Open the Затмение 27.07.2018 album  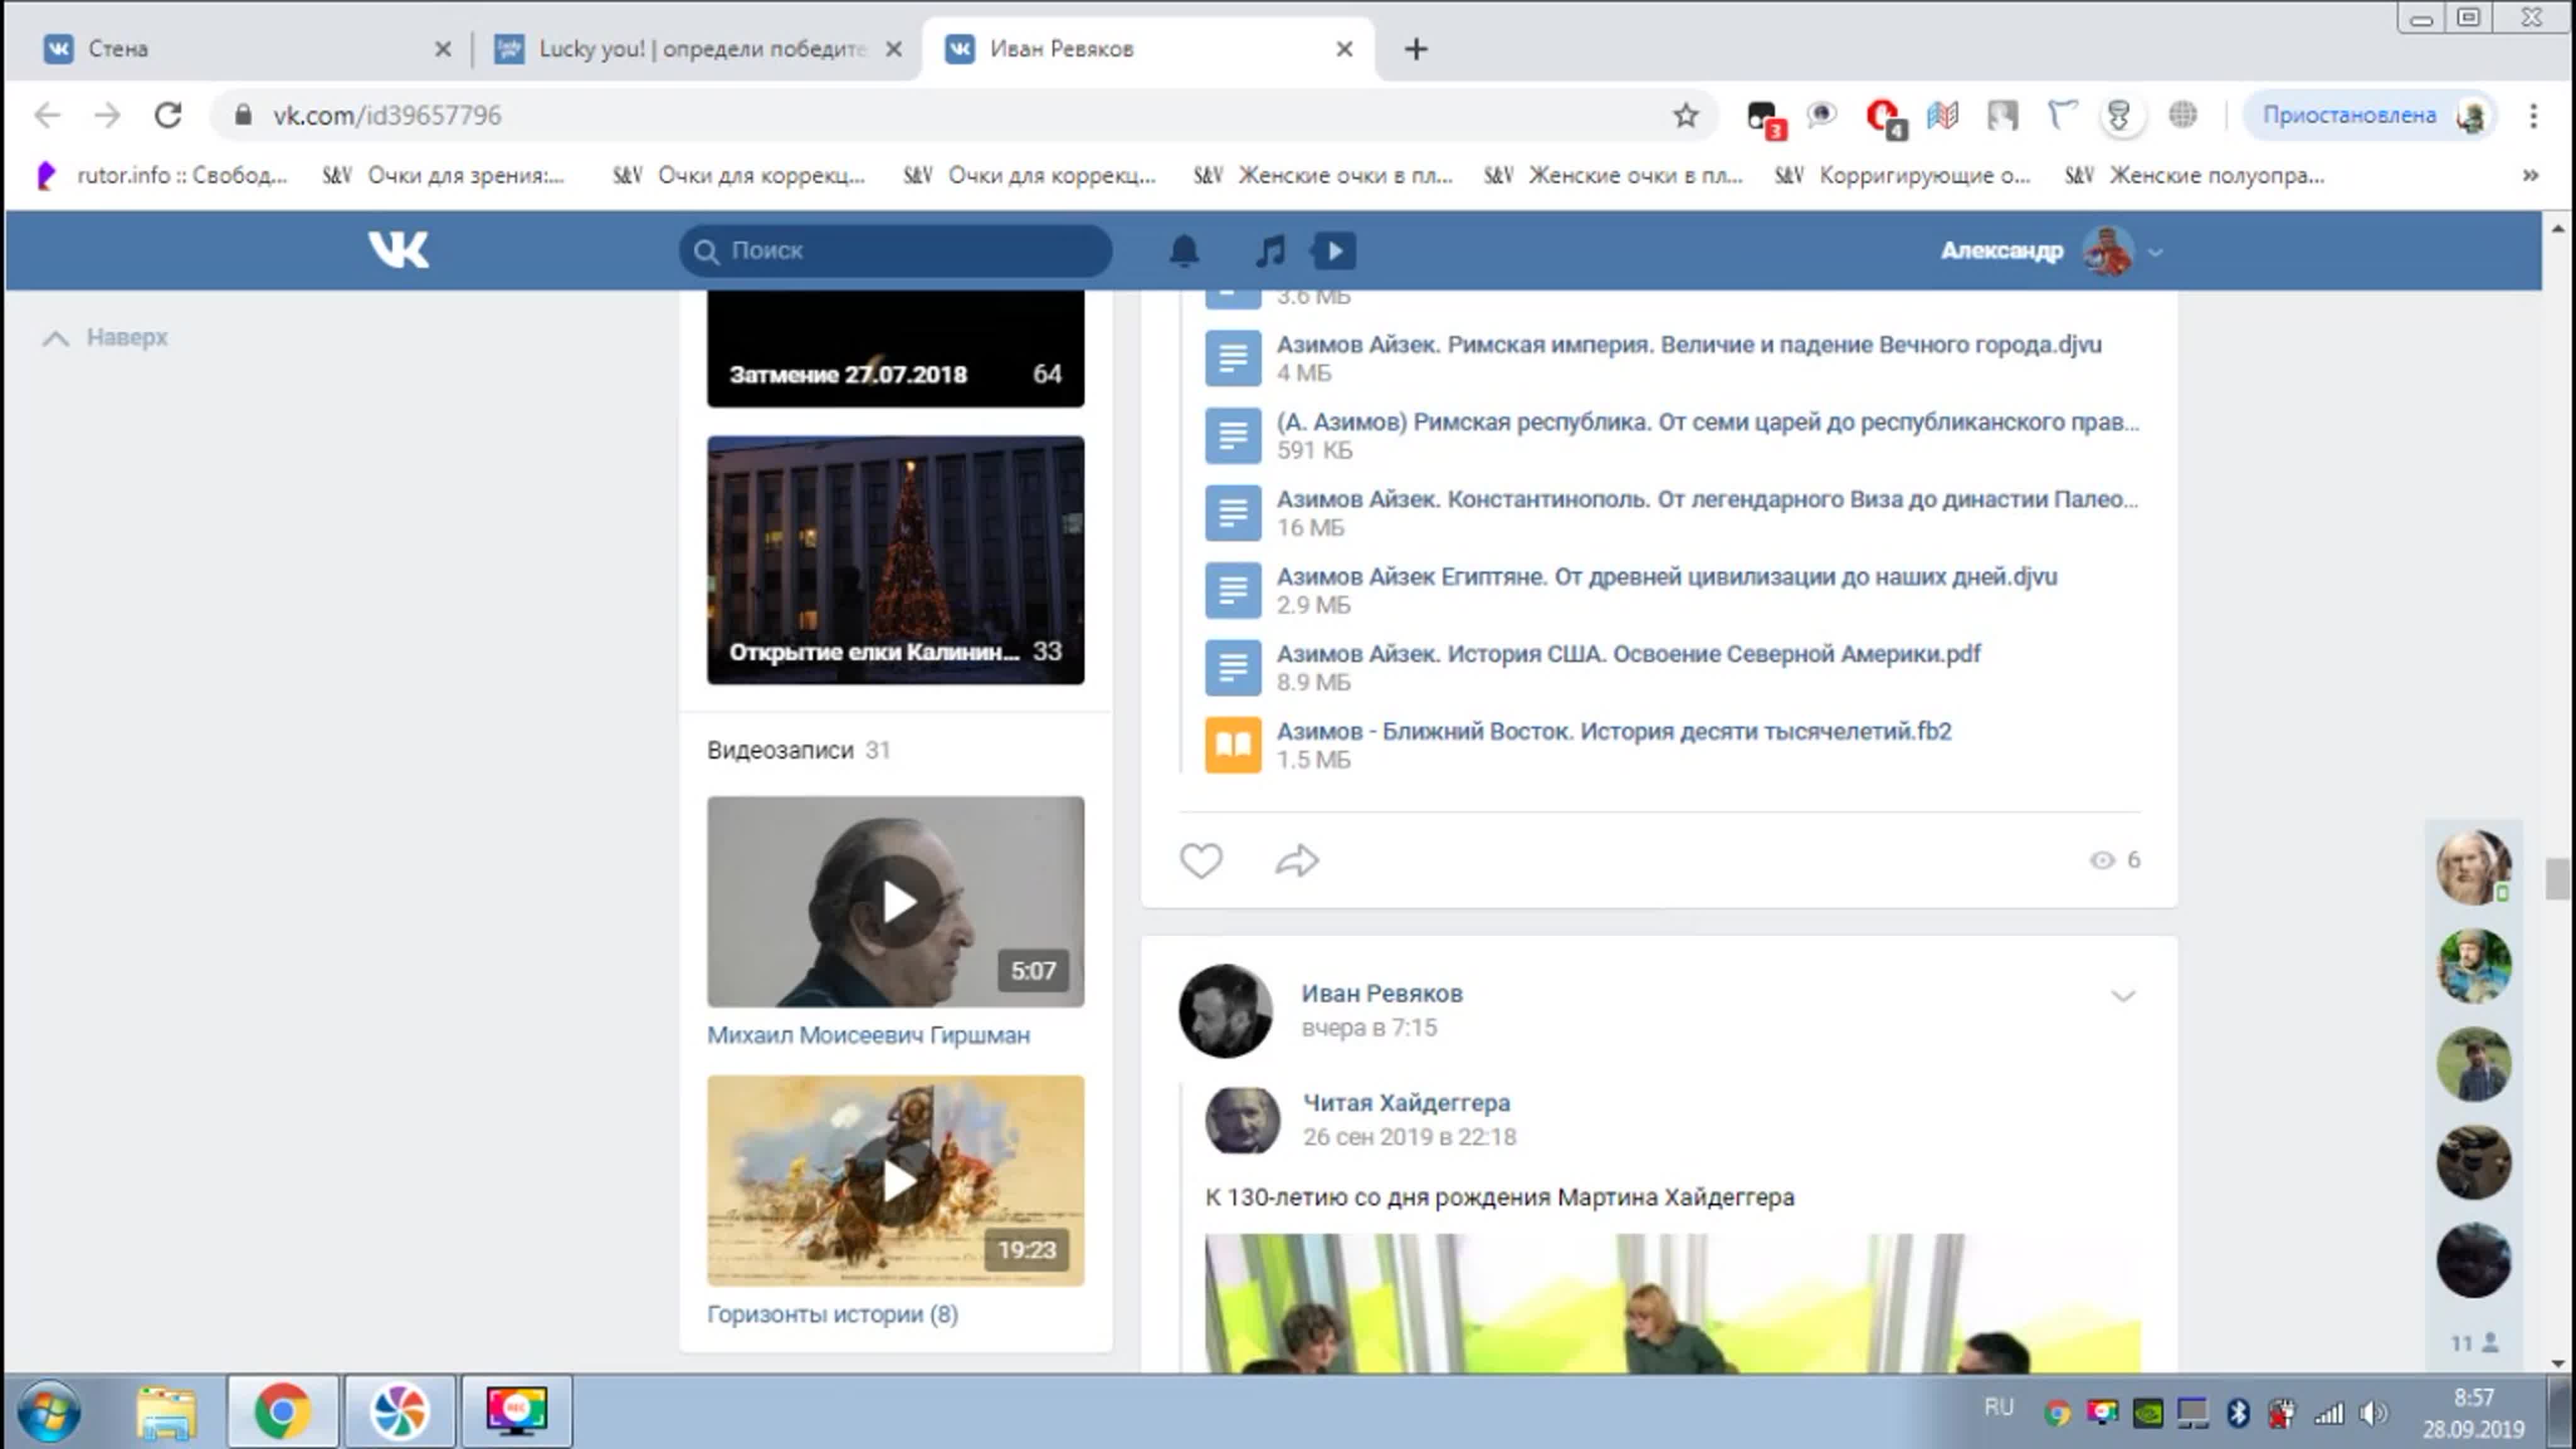895,349
